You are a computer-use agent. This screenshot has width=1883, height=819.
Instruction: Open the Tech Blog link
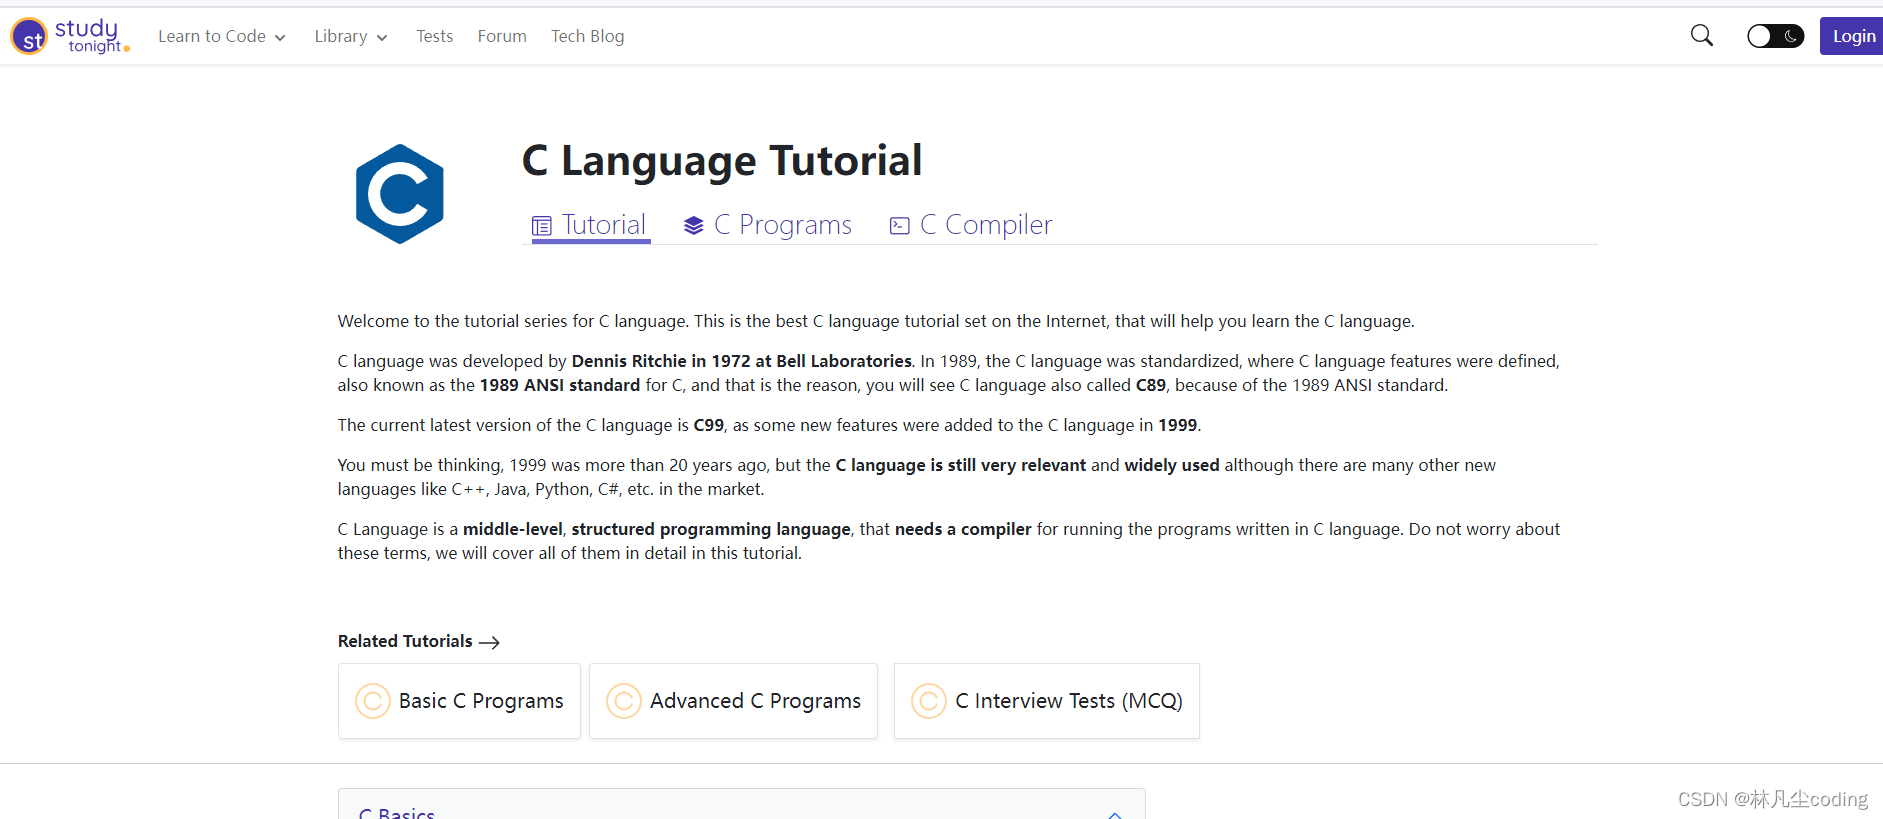pos(587,36)
